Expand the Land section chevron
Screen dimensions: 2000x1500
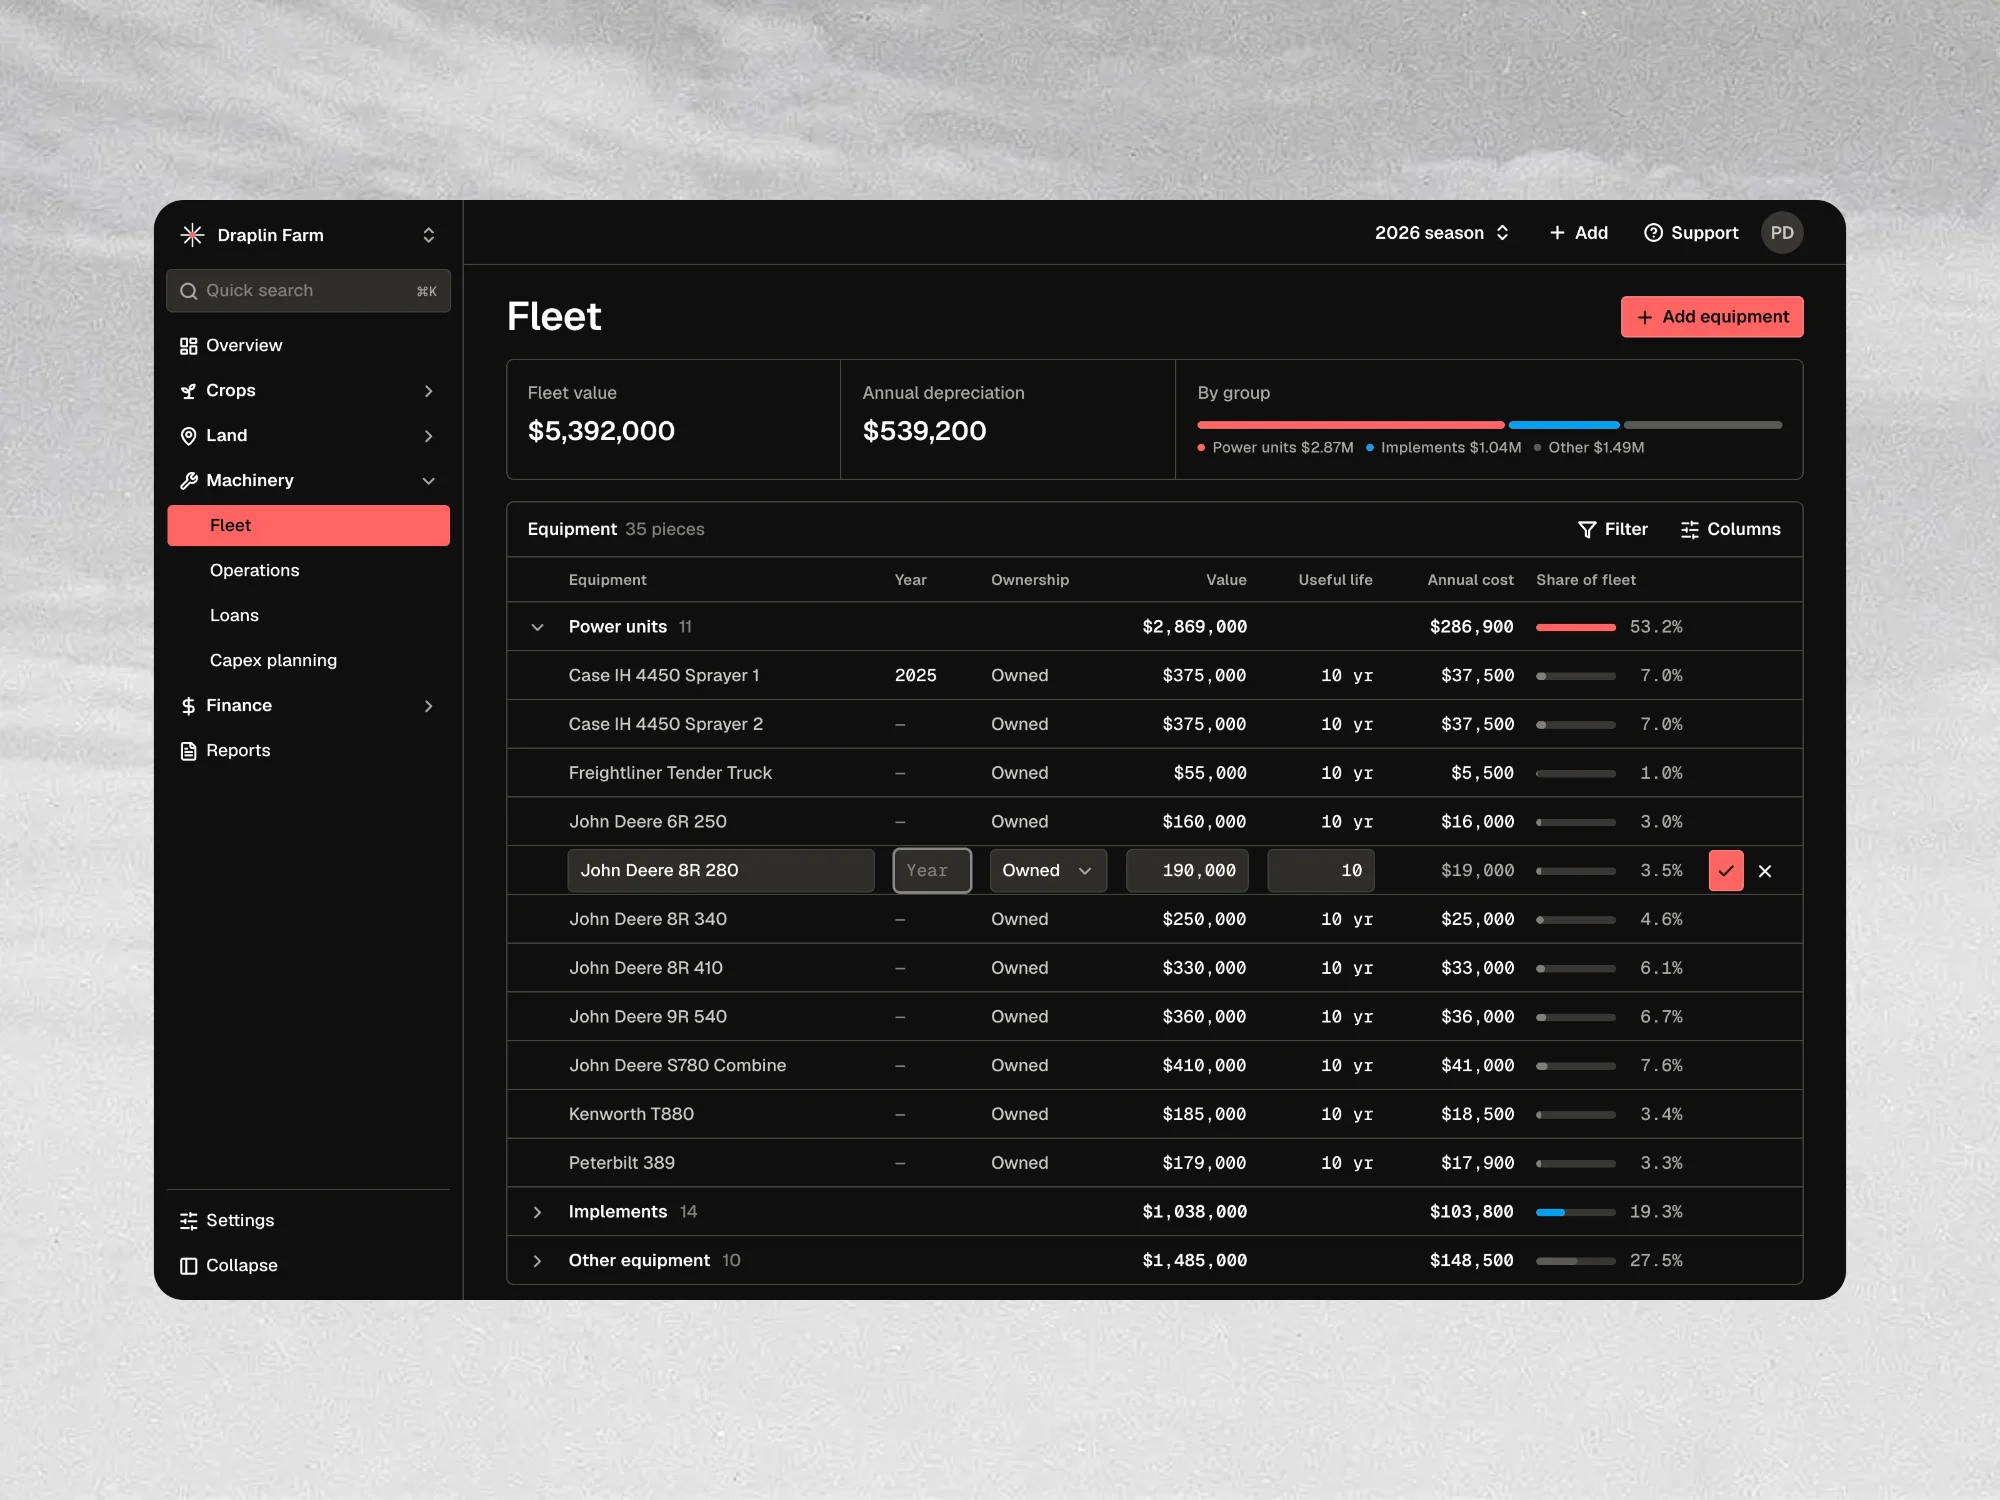[429, 436]
